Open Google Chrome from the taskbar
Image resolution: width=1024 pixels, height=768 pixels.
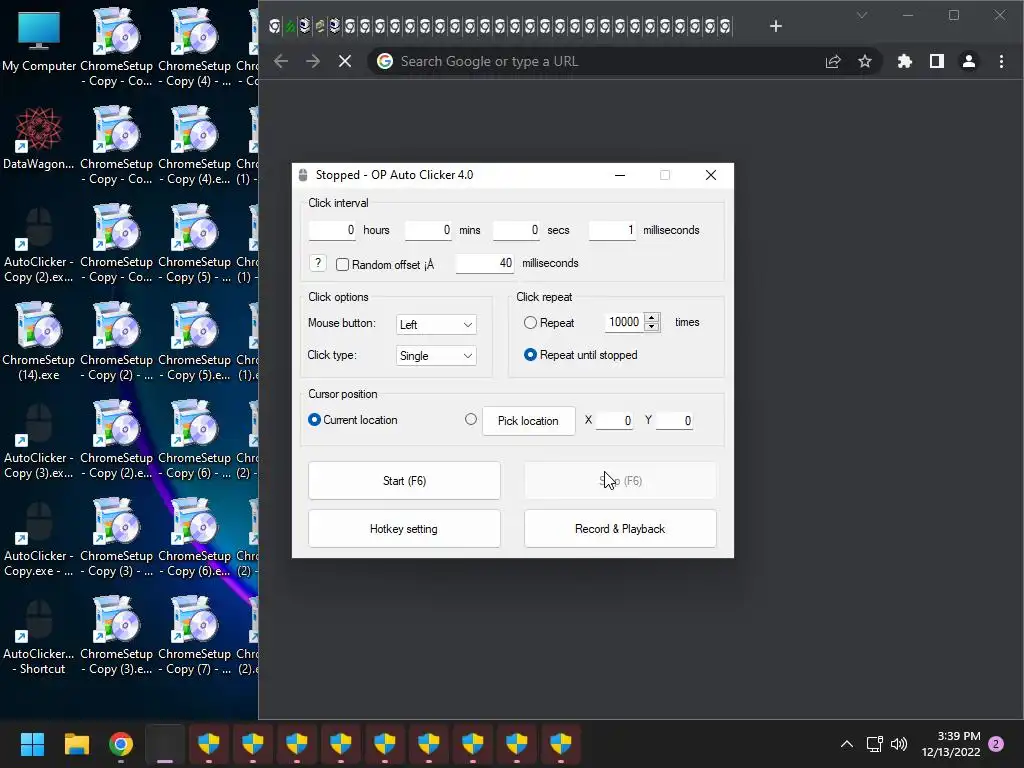[121, 744]
